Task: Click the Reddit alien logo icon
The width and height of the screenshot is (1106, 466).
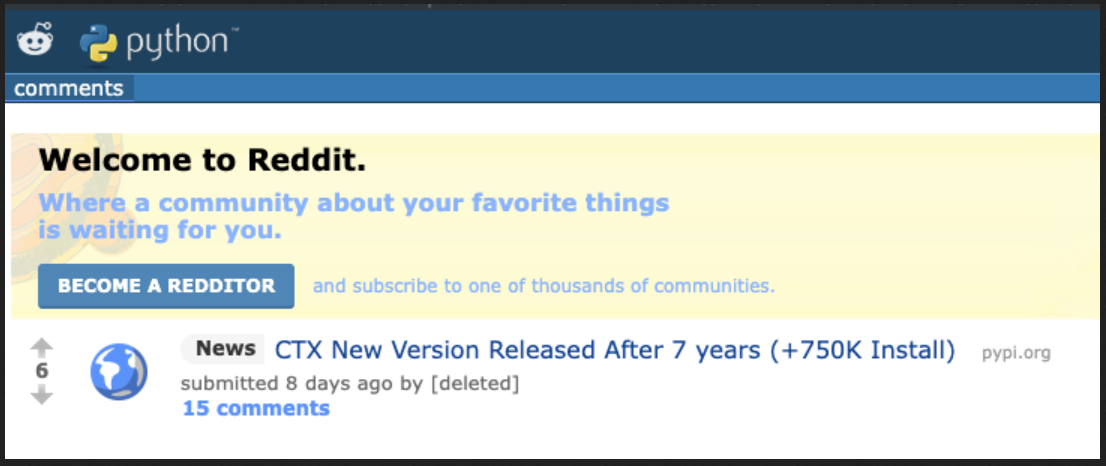Action: point(35,40)
